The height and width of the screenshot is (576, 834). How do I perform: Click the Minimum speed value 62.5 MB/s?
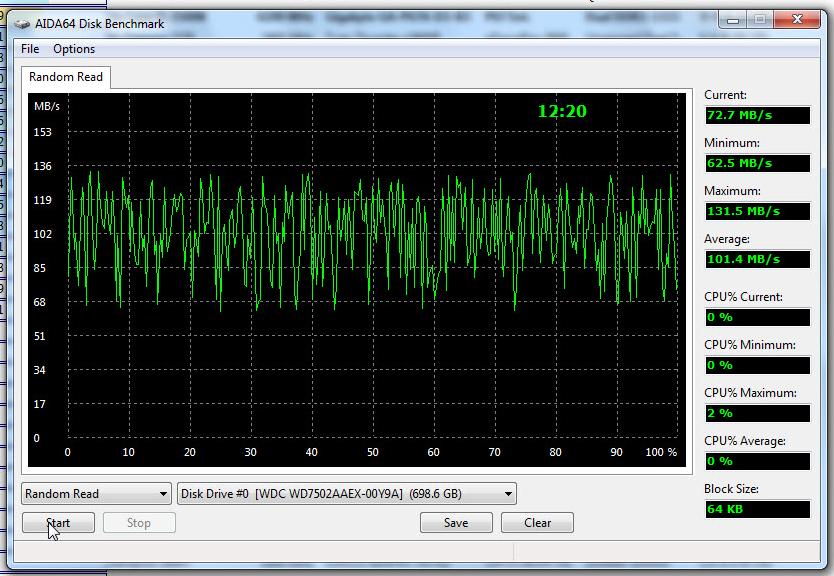click(x=757, y=163)
